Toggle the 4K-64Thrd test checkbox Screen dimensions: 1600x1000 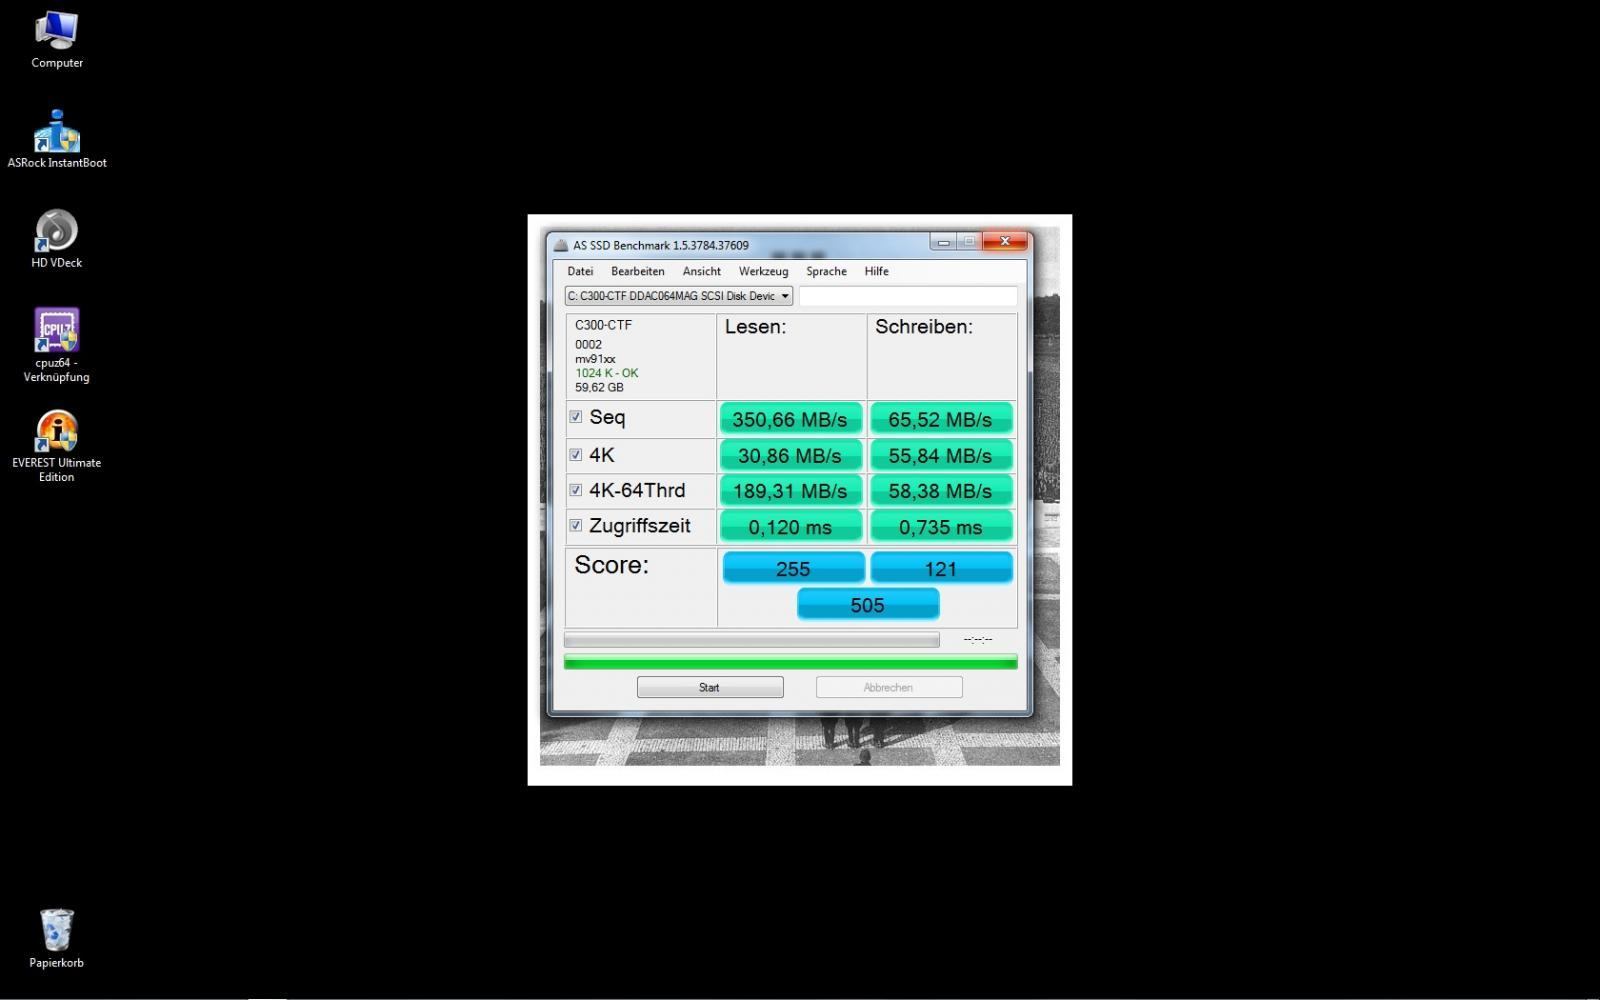(x=576, y=490)
